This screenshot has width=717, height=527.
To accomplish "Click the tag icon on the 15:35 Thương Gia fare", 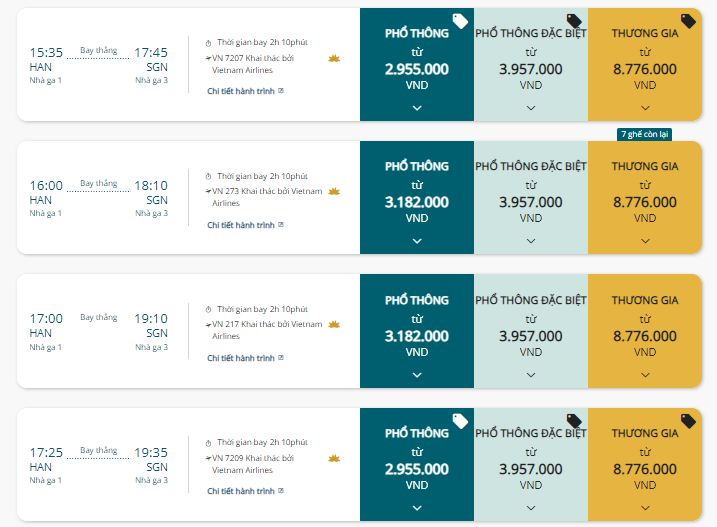I will pos(688,21).
